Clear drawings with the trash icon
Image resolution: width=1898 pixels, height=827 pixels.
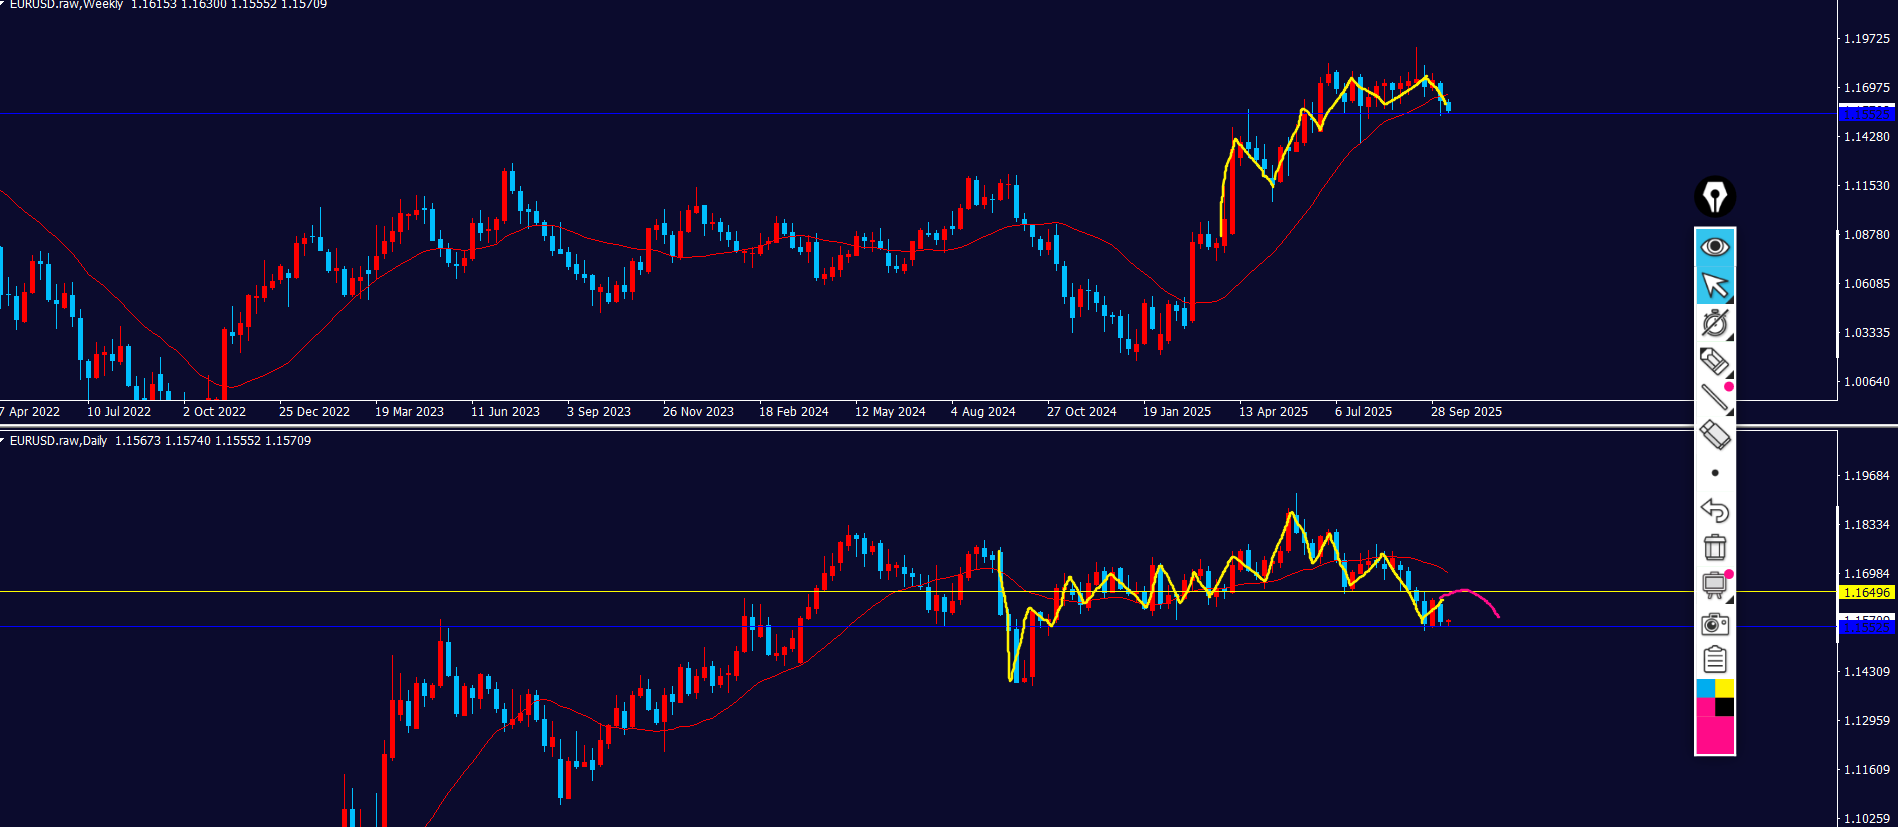click(x=1715, y=548)
